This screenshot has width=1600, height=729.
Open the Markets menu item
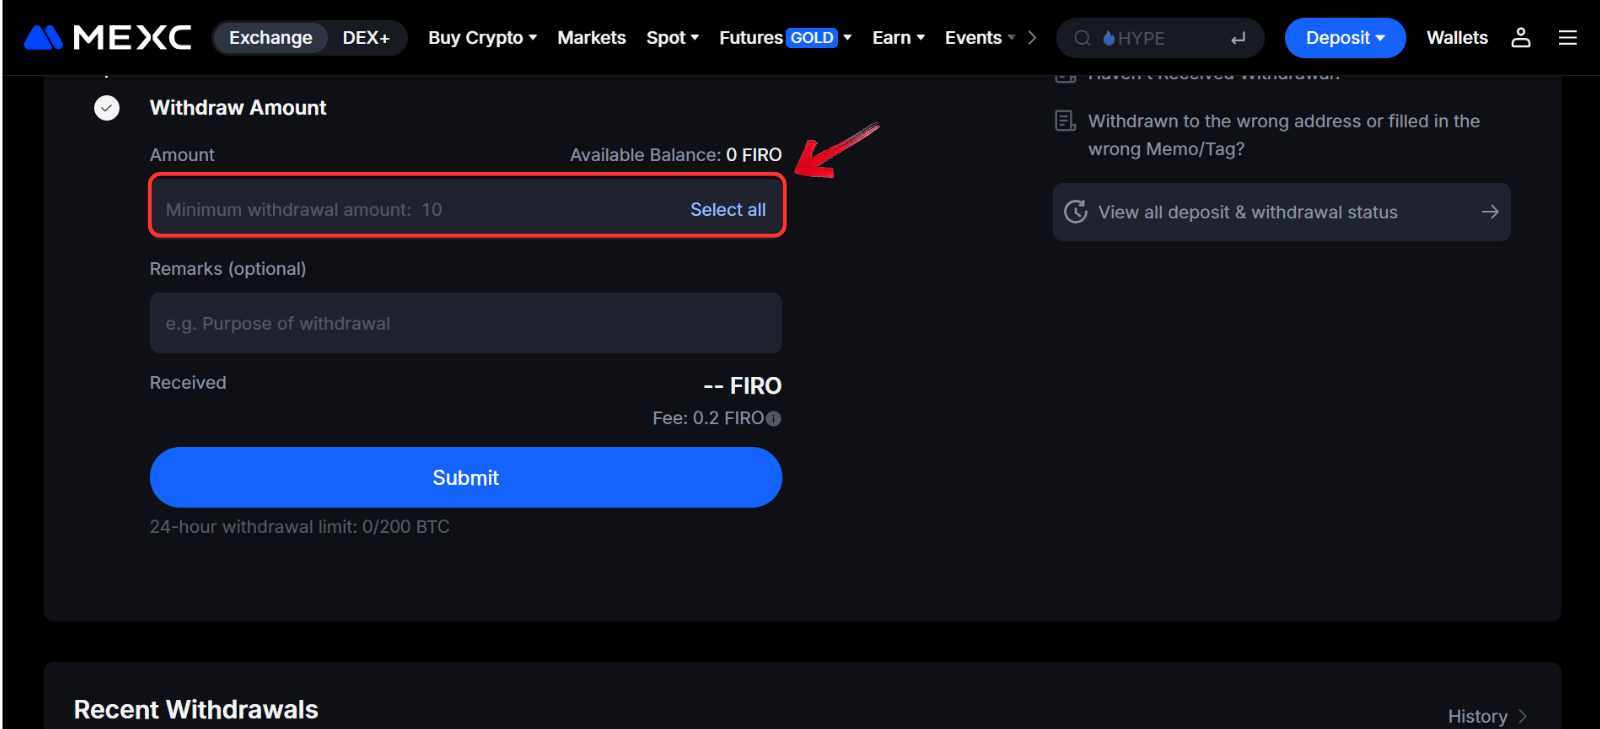tap(591, 38)
